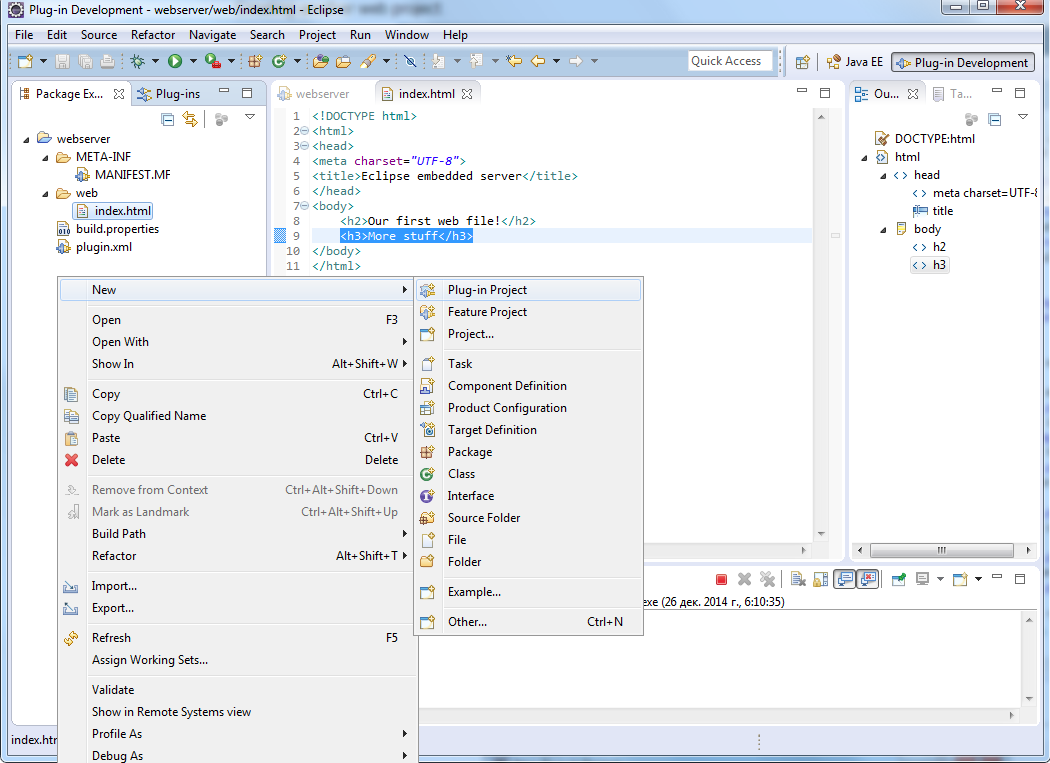Open the Package Explorer View Menu dropdown
The width and height of the screenshot is (1050, 763).
click(x=250, y=117)
